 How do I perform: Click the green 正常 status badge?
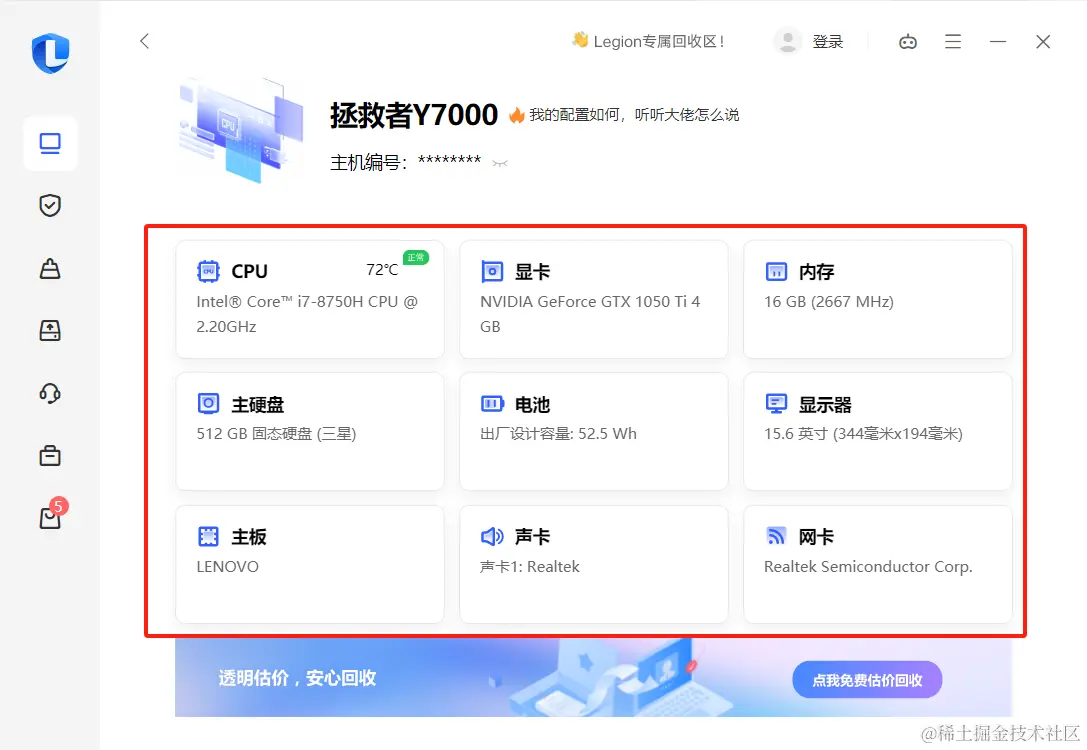pyautogui.click(x=416, y=258)
